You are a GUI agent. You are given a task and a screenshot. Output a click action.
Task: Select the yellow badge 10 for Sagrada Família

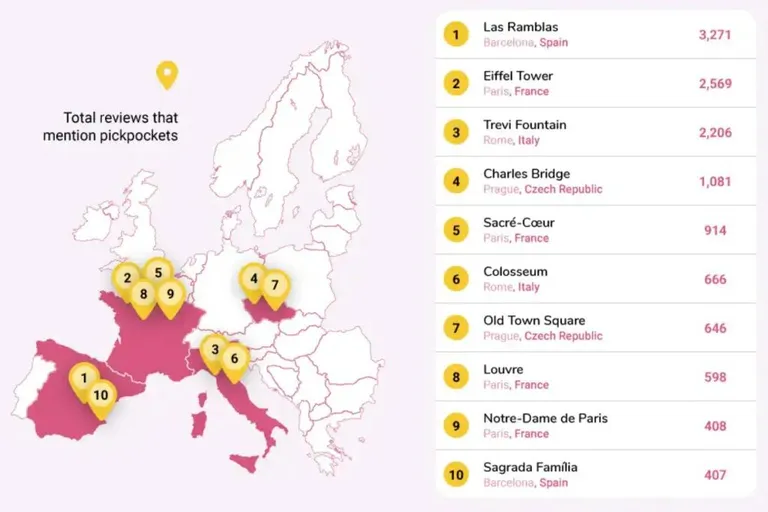[456, 474]
